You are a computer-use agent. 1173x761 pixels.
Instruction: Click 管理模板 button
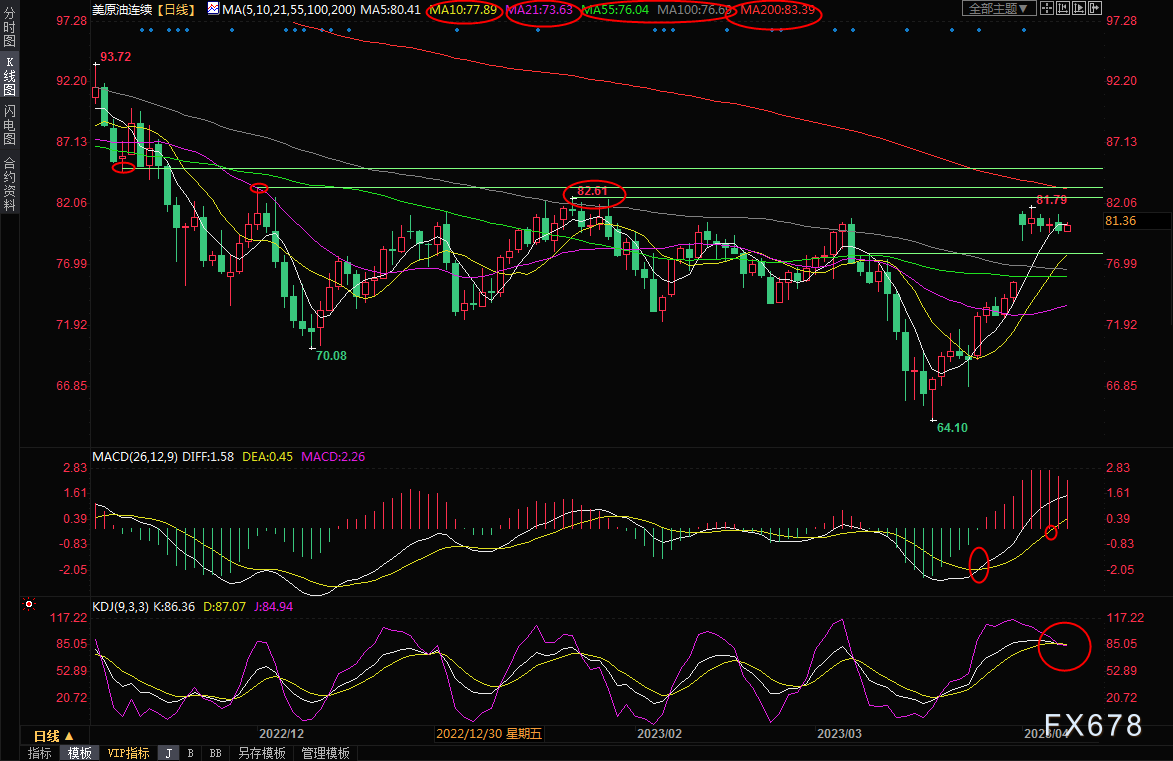[325, 753]
